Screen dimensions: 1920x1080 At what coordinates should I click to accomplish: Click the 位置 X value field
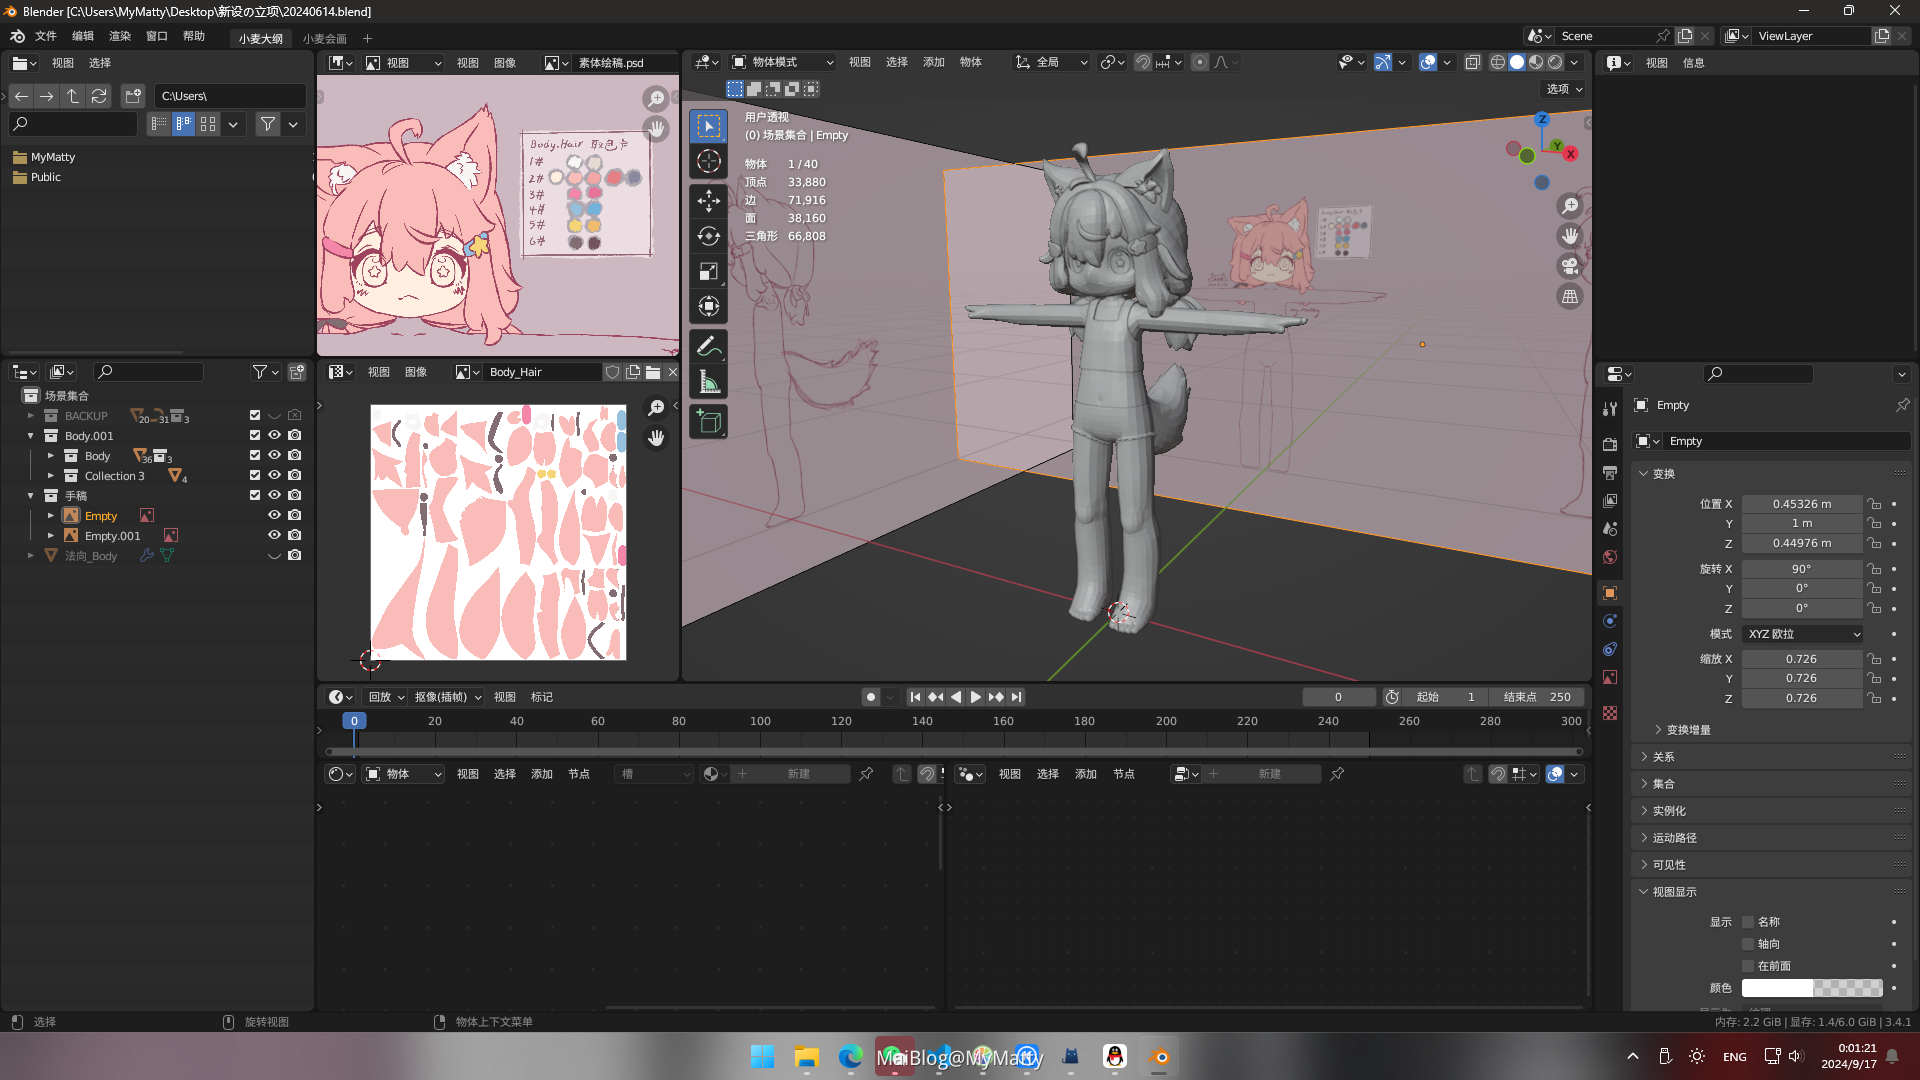pos(1802,504)
